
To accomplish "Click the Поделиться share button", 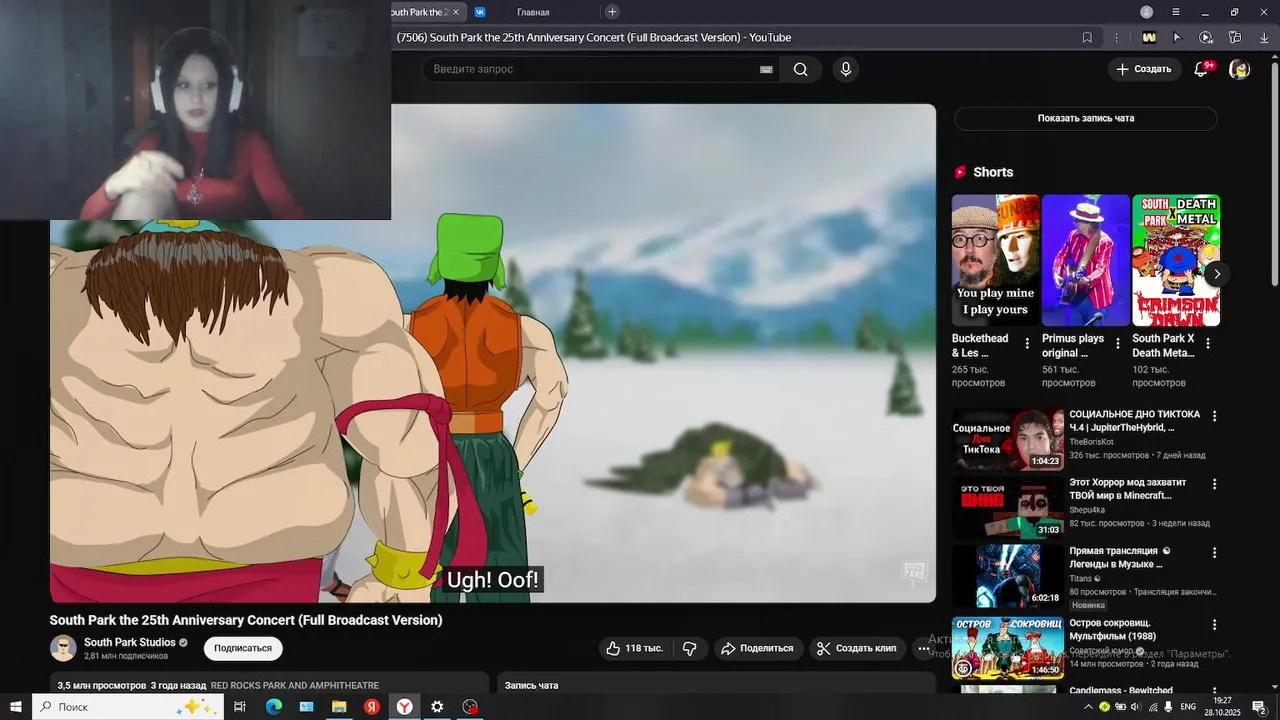I will coord(758,648).
